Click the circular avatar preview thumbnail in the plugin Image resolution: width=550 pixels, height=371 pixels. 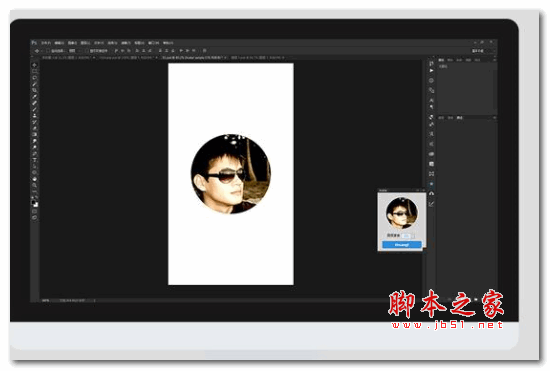click(402, 213)
